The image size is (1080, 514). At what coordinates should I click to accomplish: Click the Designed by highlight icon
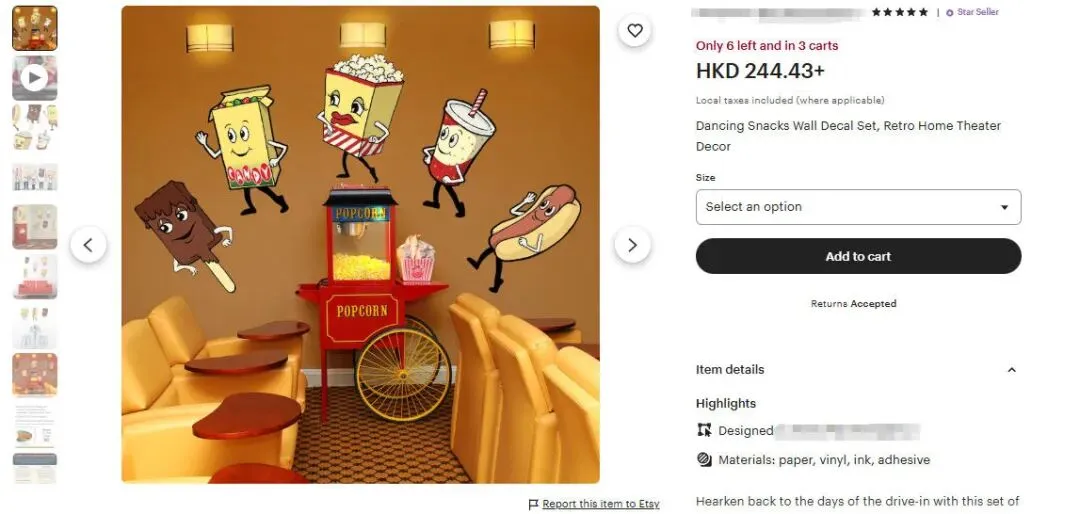point(704,431)
